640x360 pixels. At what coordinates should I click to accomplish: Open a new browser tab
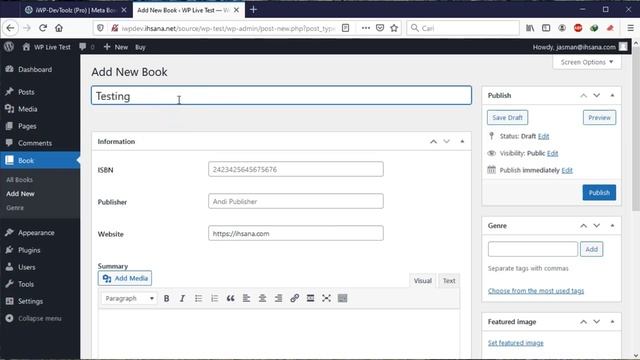(x=253, y=9)
